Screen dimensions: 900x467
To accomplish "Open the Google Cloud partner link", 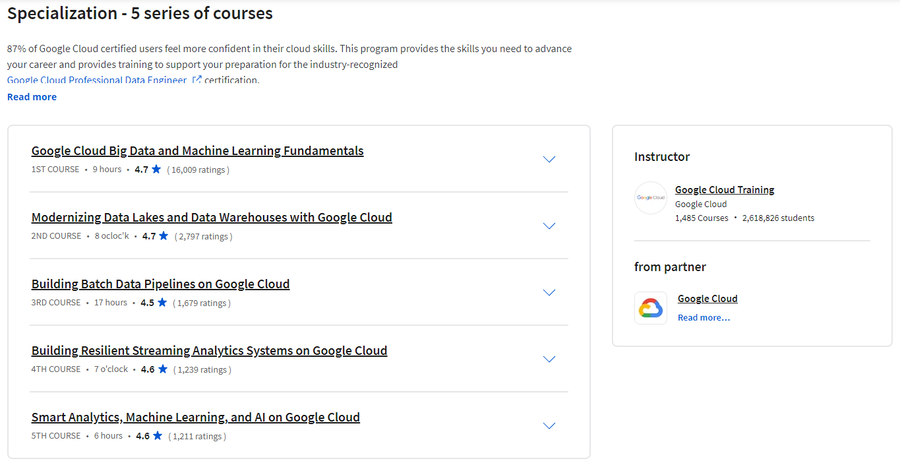I will (x=707, y=299).
